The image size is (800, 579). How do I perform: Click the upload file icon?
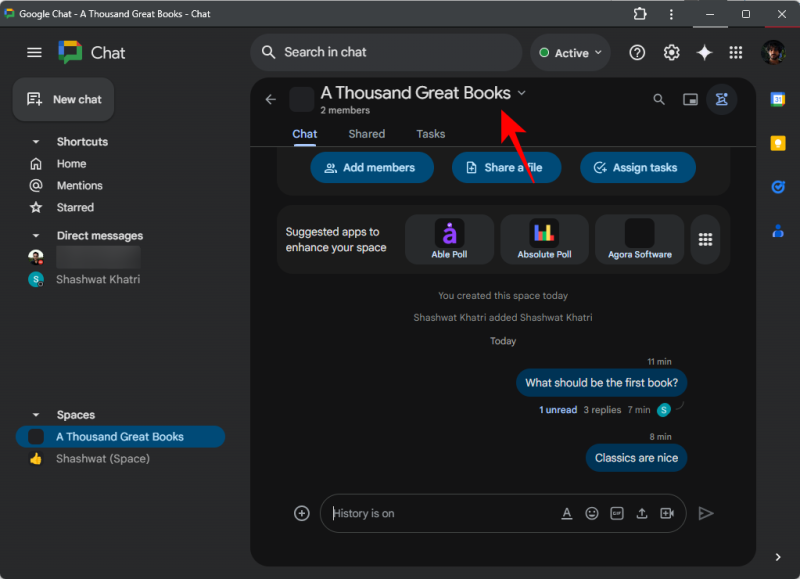click(x=642, y=513)
